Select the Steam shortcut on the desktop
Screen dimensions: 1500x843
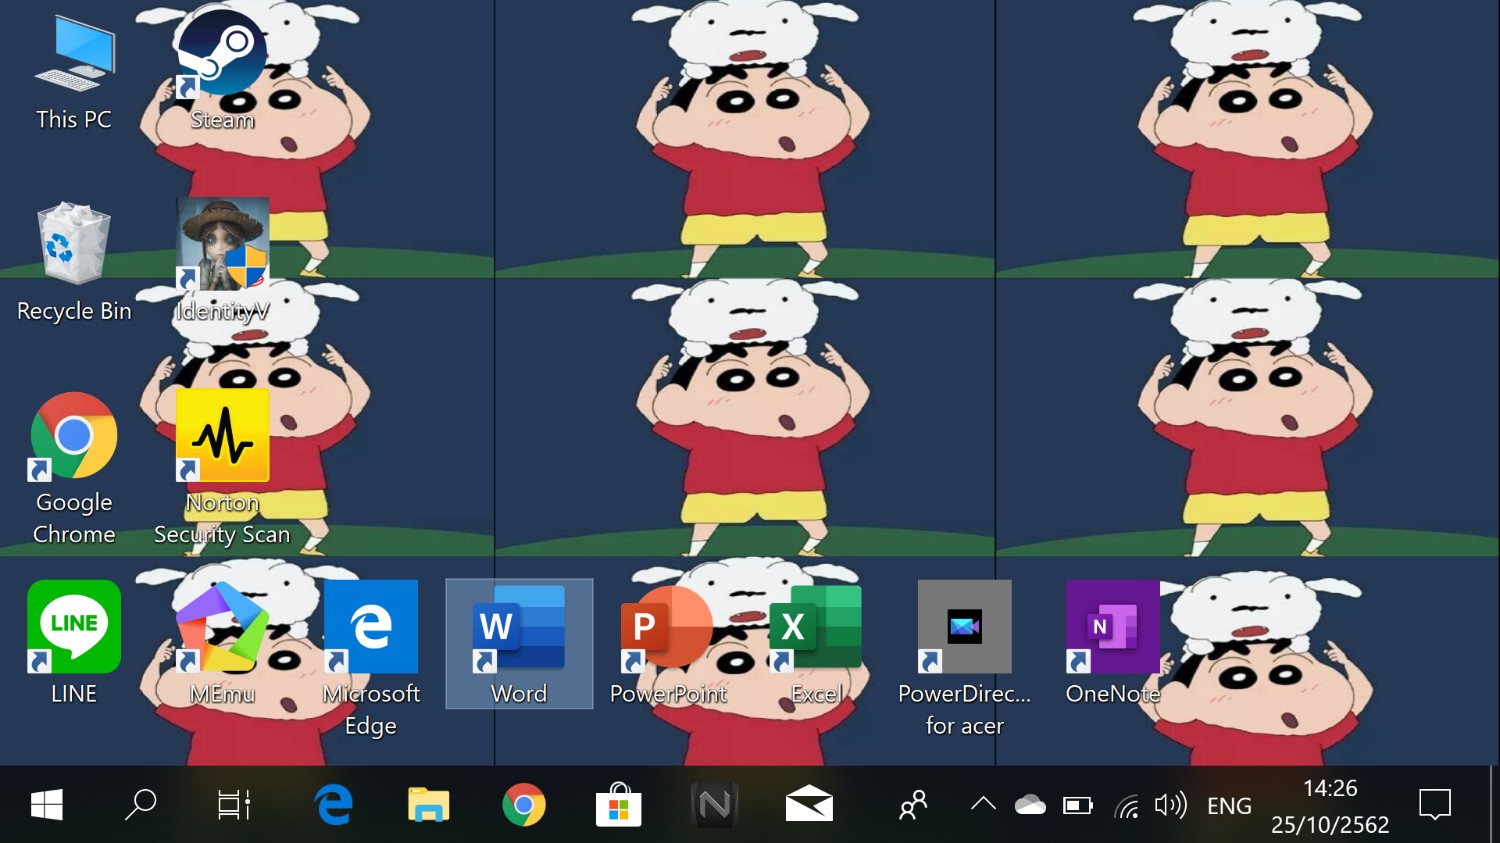pyautogui.click(x=222, y=72)
